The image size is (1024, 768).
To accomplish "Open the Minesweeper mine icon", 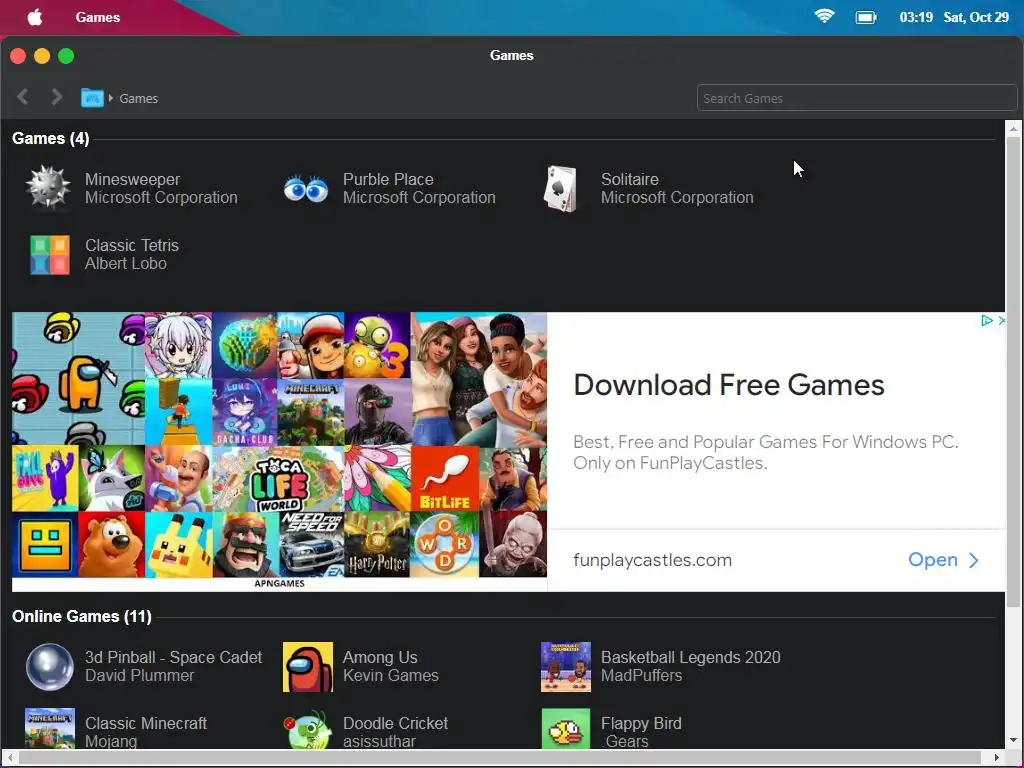I will pos(48,188).
